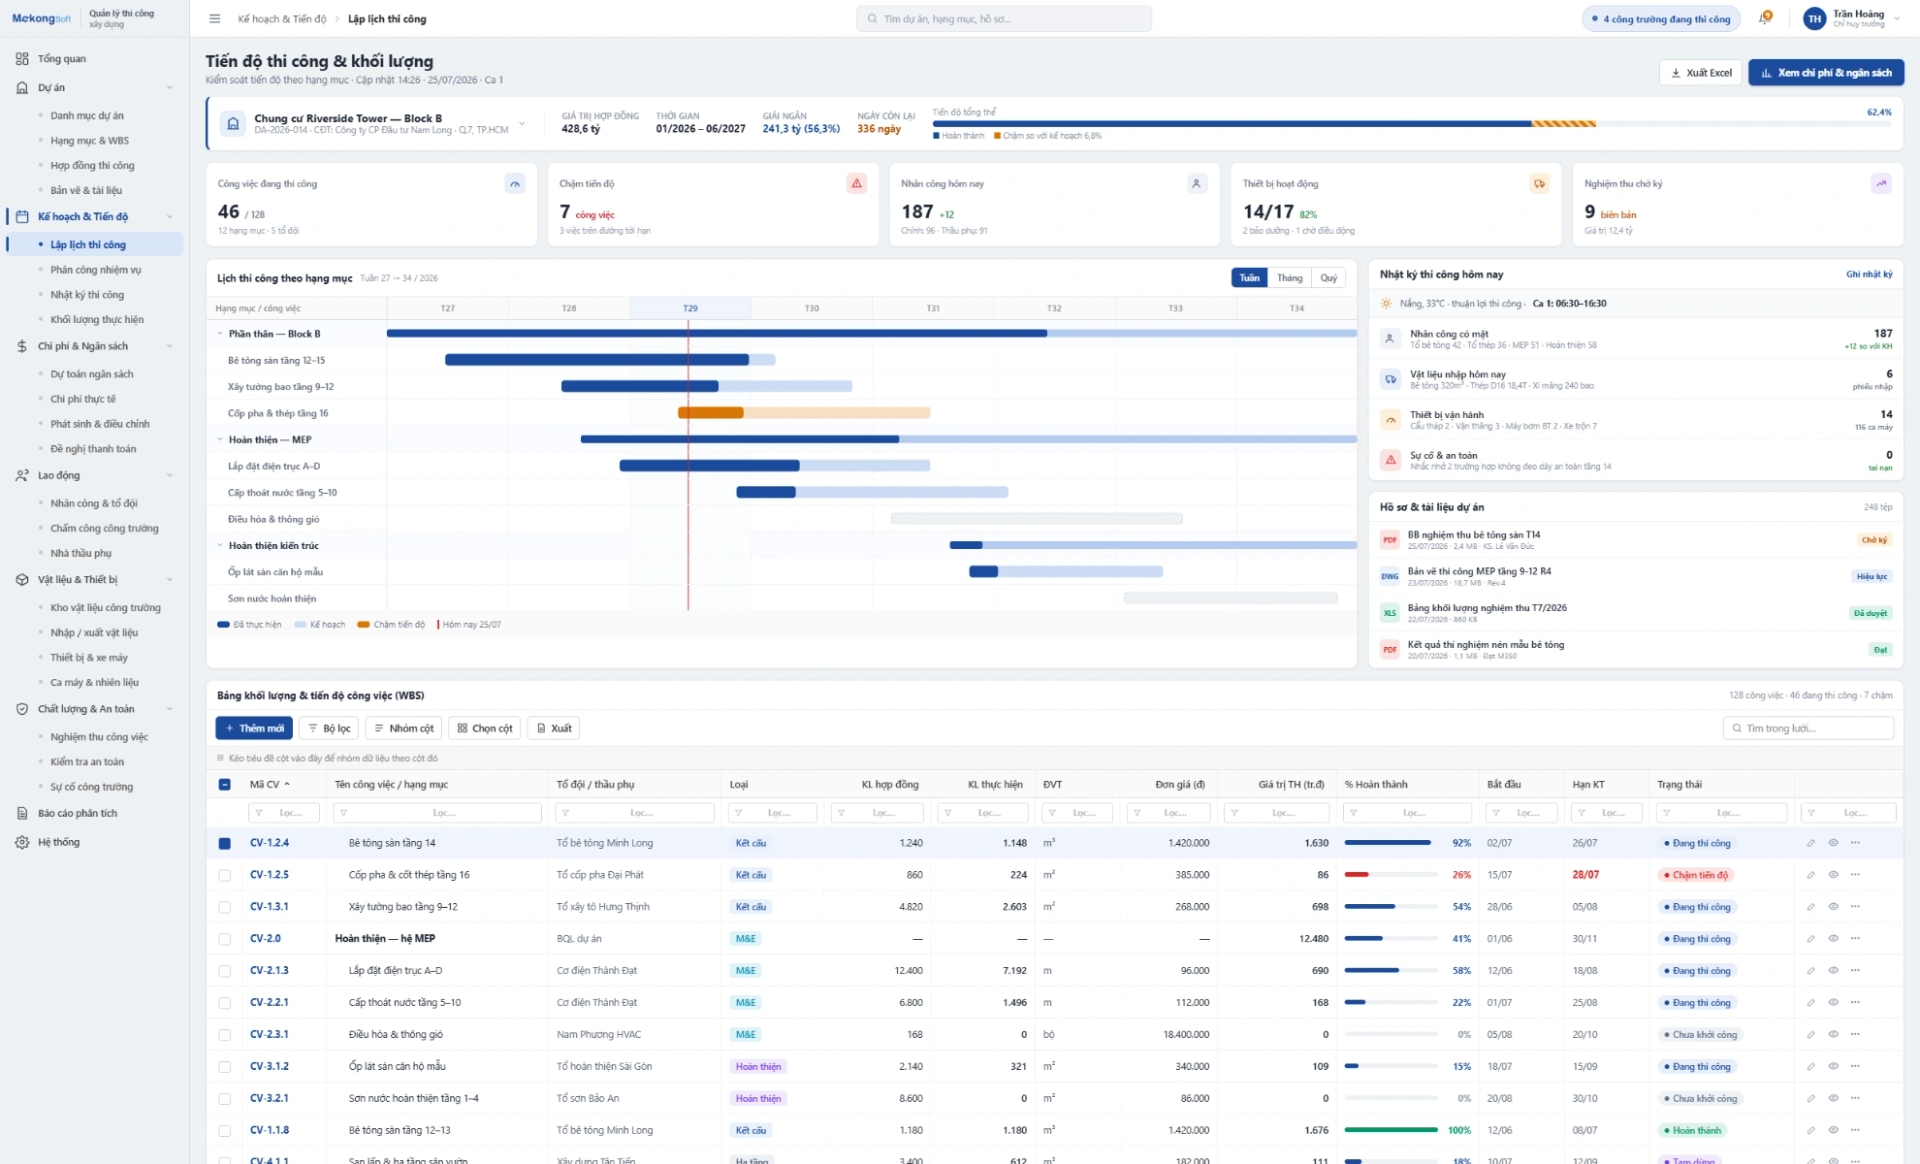The image size is (1920, 1164).
Task: Focus the top project search field
Action: 1004,19
